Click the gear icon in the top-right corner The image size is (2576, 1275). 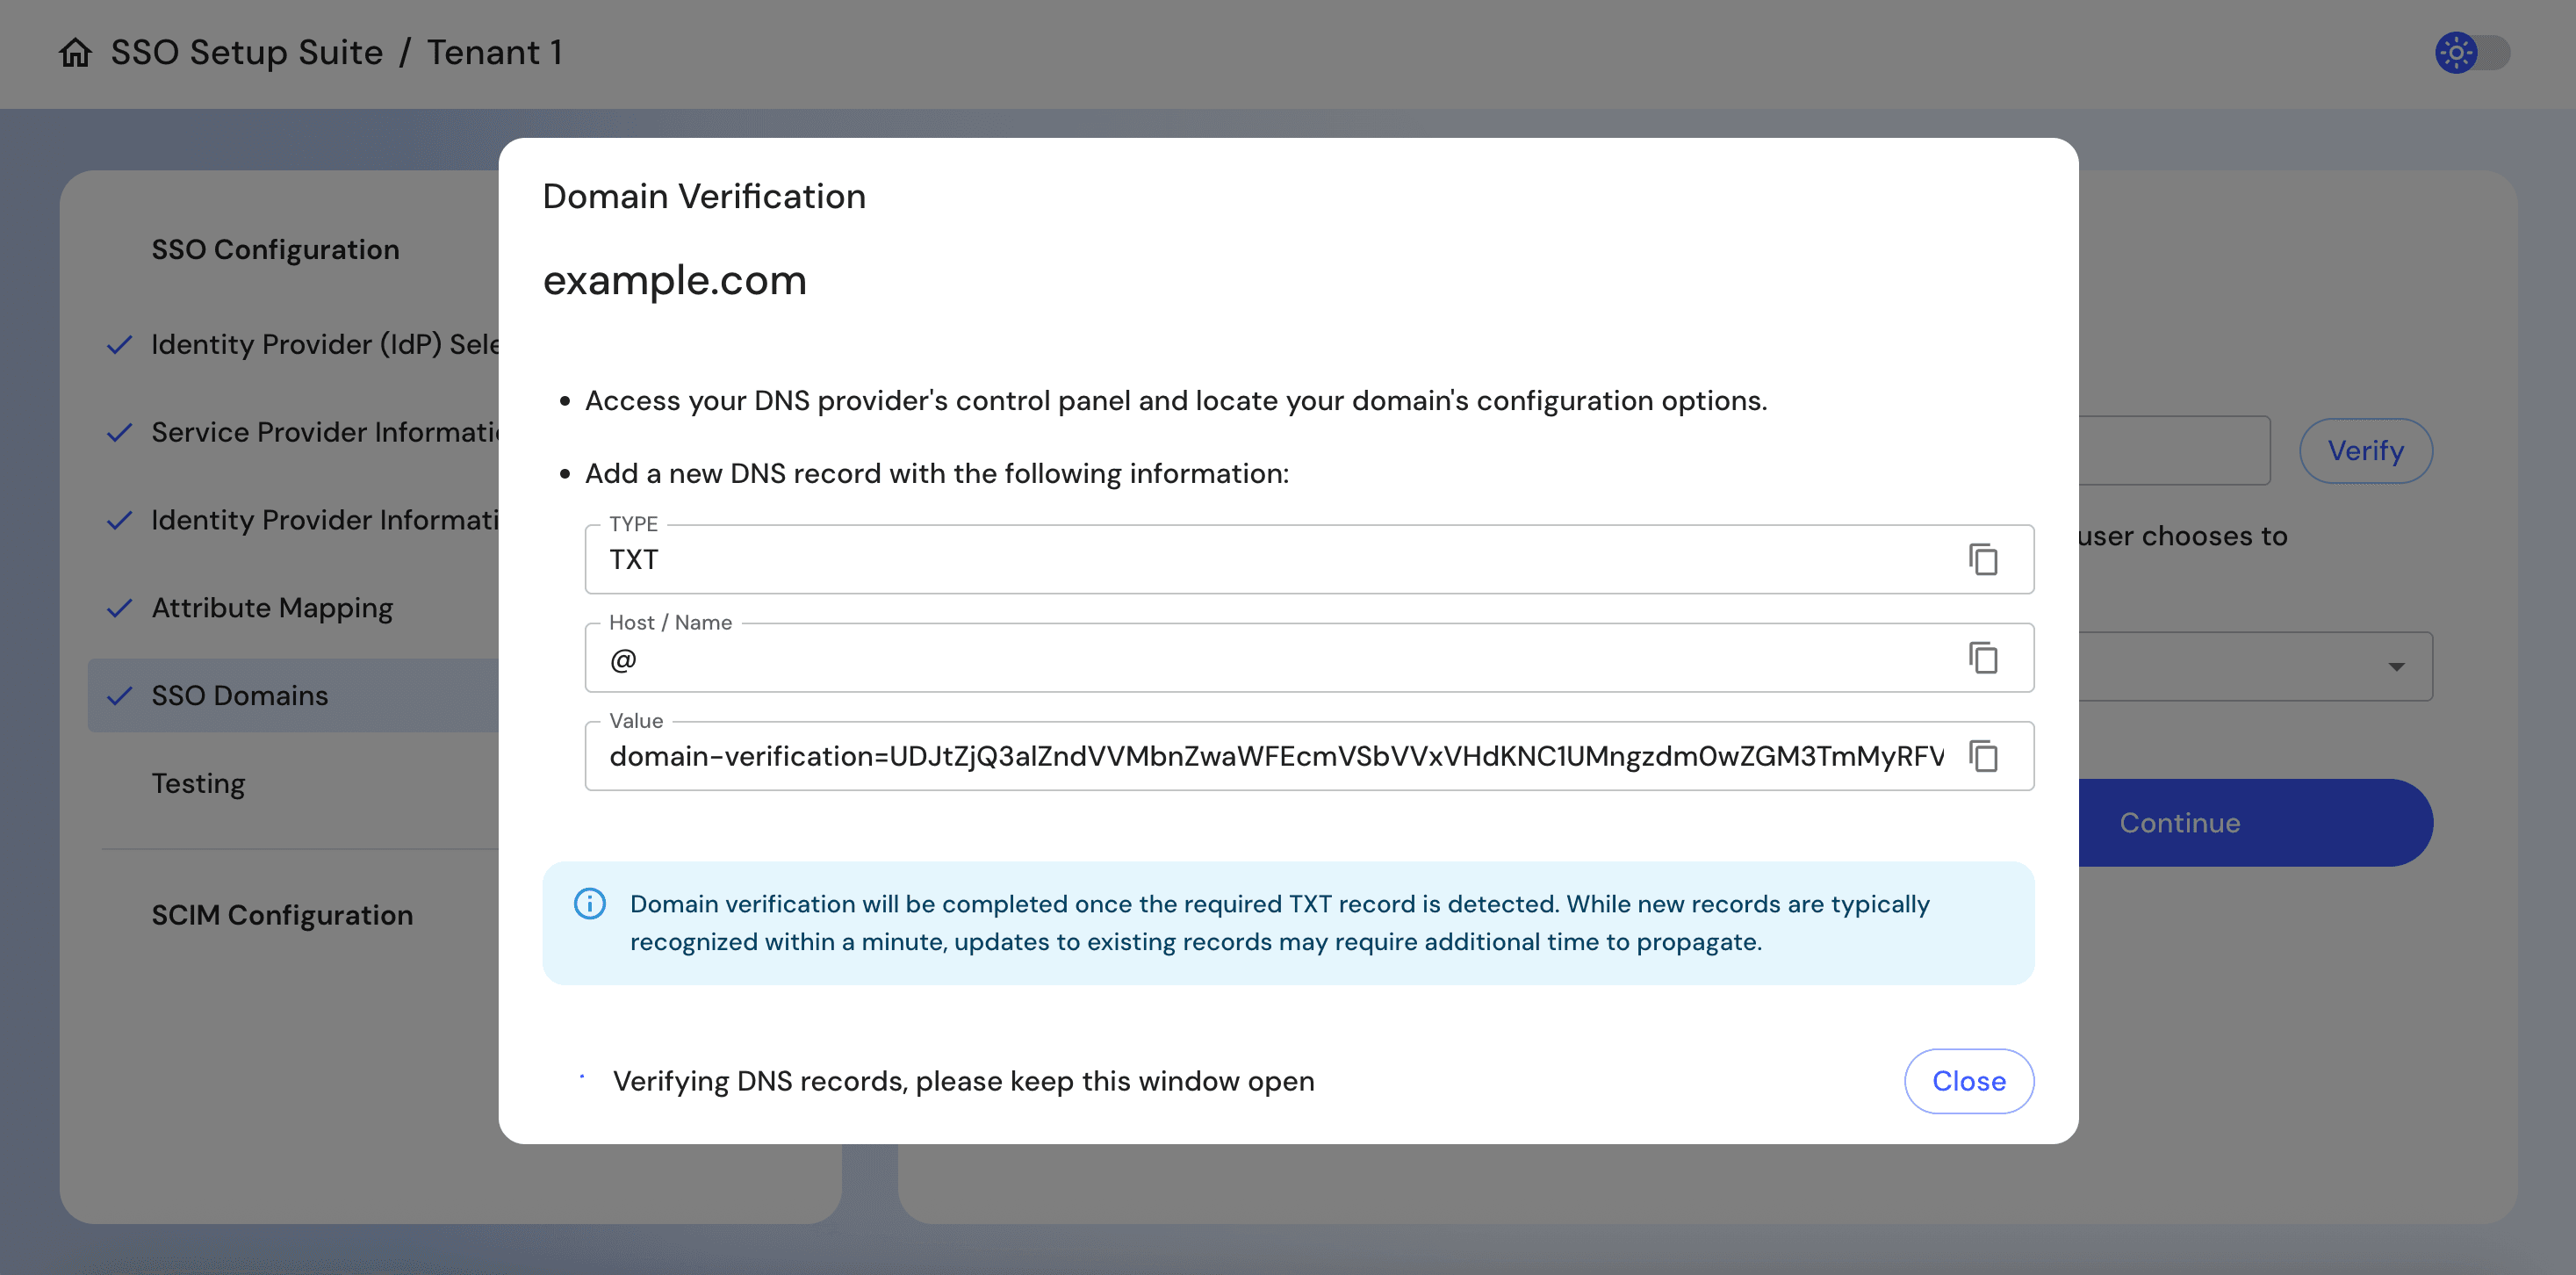tap(2455, 54)
